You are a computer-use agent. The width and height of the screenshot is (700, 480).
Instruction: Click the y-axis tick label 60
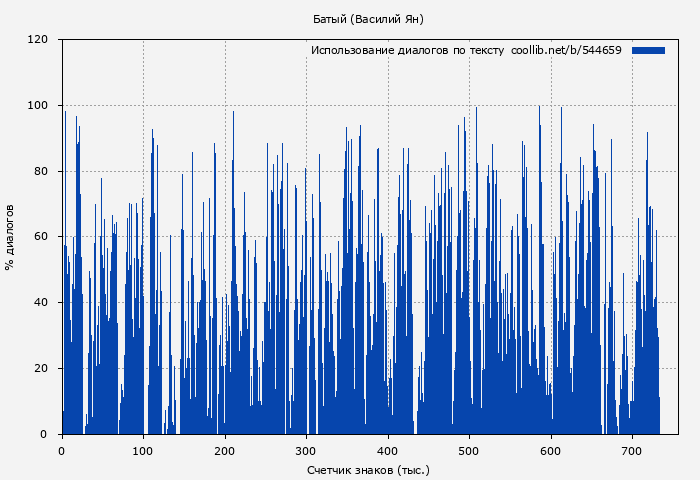42,237
